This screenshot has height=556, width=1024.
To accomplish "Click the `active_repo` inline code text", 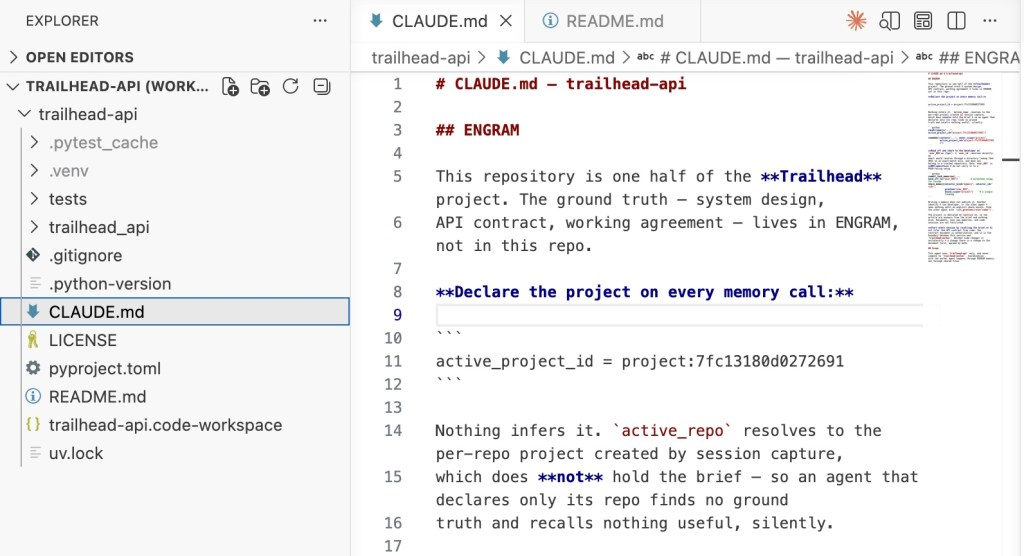I will pos(673,431).
